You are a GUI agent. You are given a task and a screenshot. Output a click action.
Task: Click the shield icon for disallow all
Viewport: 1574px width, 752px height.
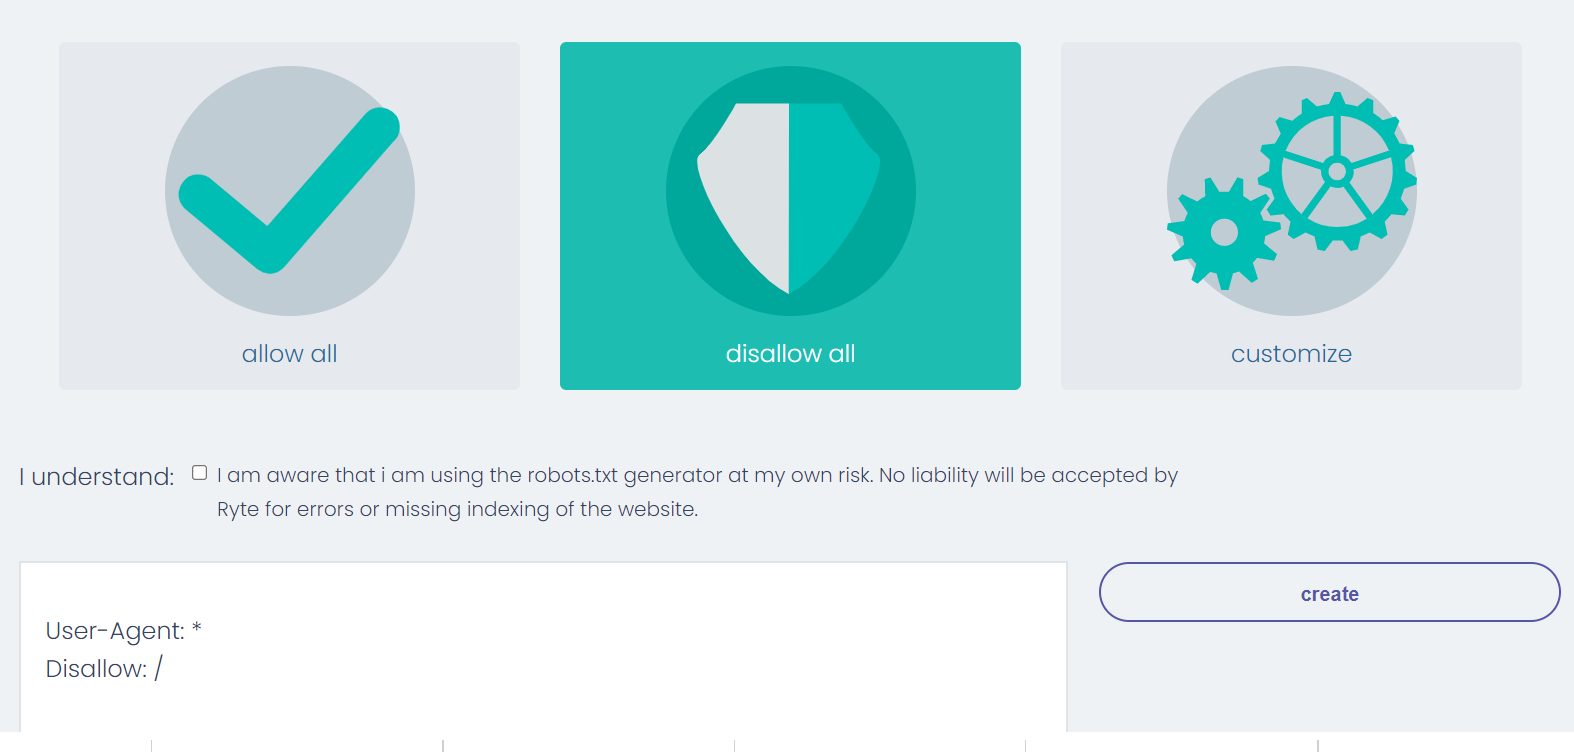click(x=789, y=197)
